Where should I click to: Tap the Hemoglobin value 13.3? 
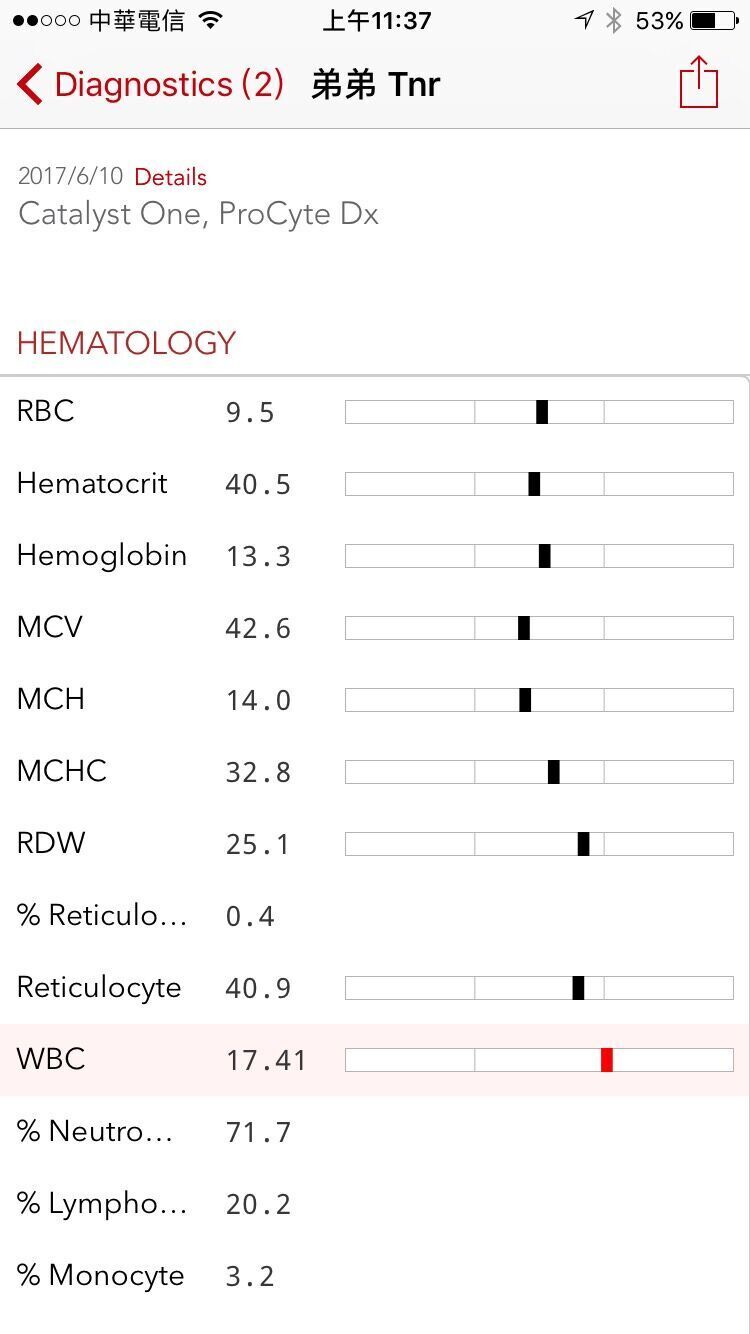(258, 556)
